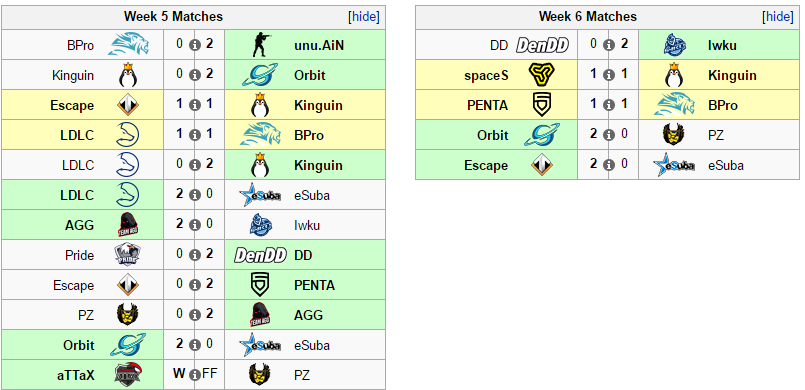This screenshot has width=805, height=390.
Task: Click the Iwku logo in Week 6
Action: click(x=674, y=45)
